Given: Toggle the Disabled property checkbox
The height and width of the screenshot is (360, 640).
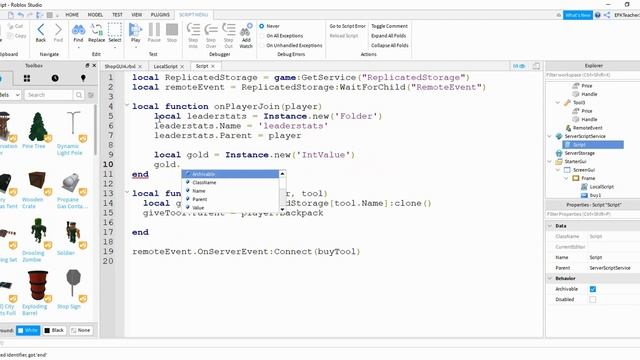Looking at the screenshot, I should click(x=593, y=300).
